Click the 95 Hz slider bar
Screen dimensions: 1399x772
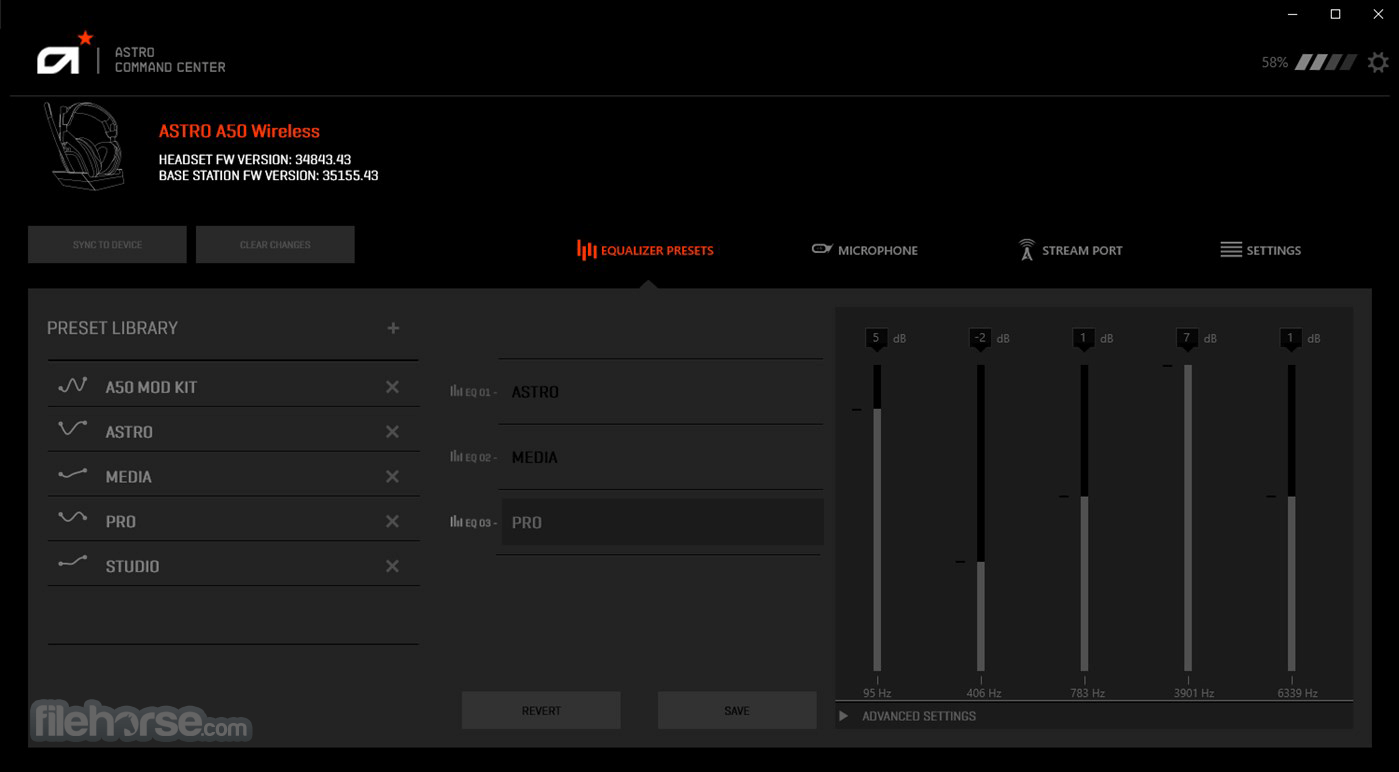(877, 518)
